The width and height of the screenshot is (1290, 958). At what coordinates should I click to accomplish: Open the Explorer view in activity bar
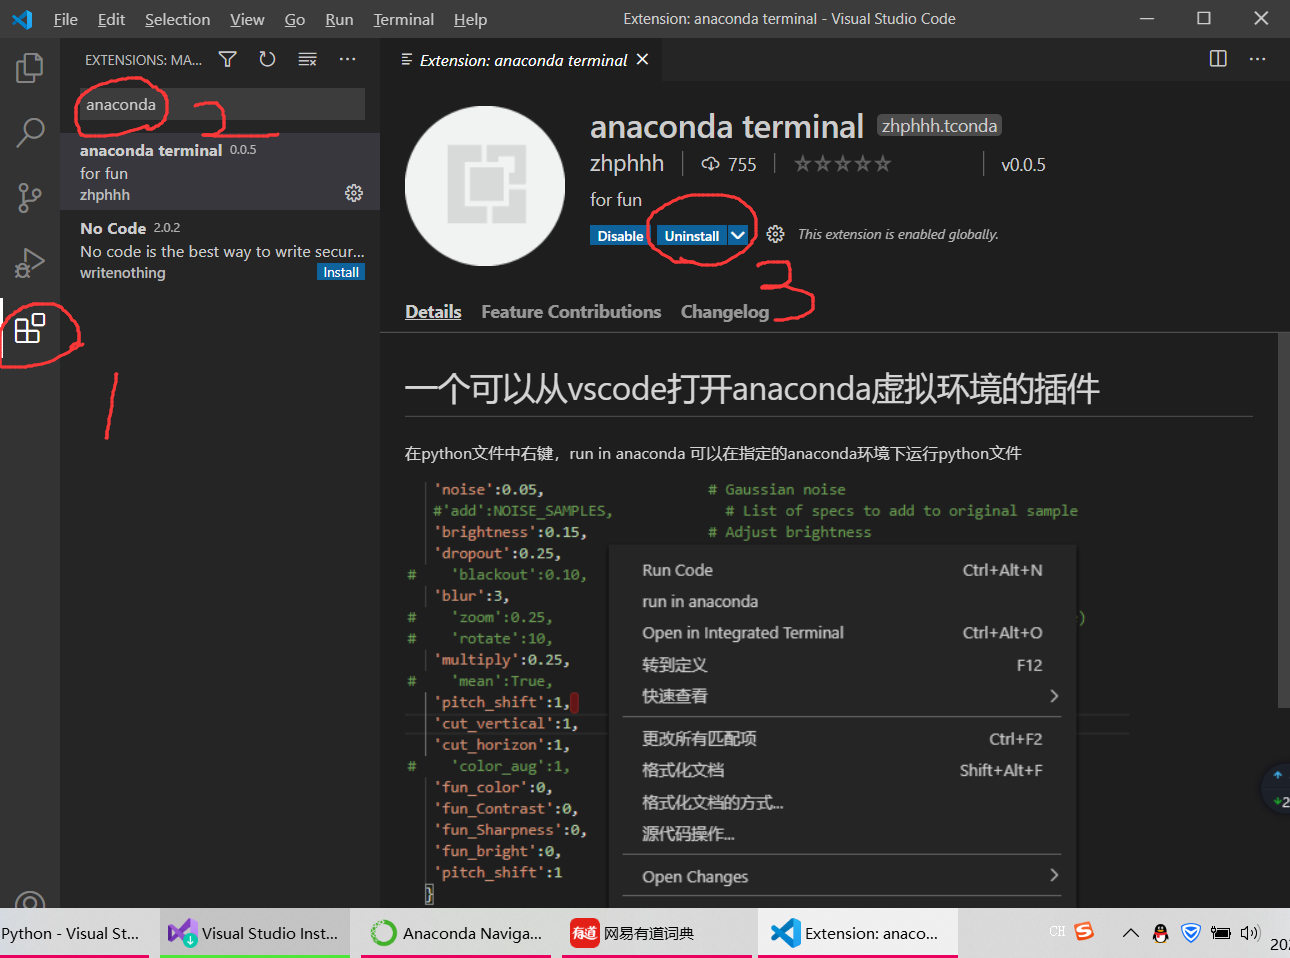pyautogui.click(x=30, y=68)
